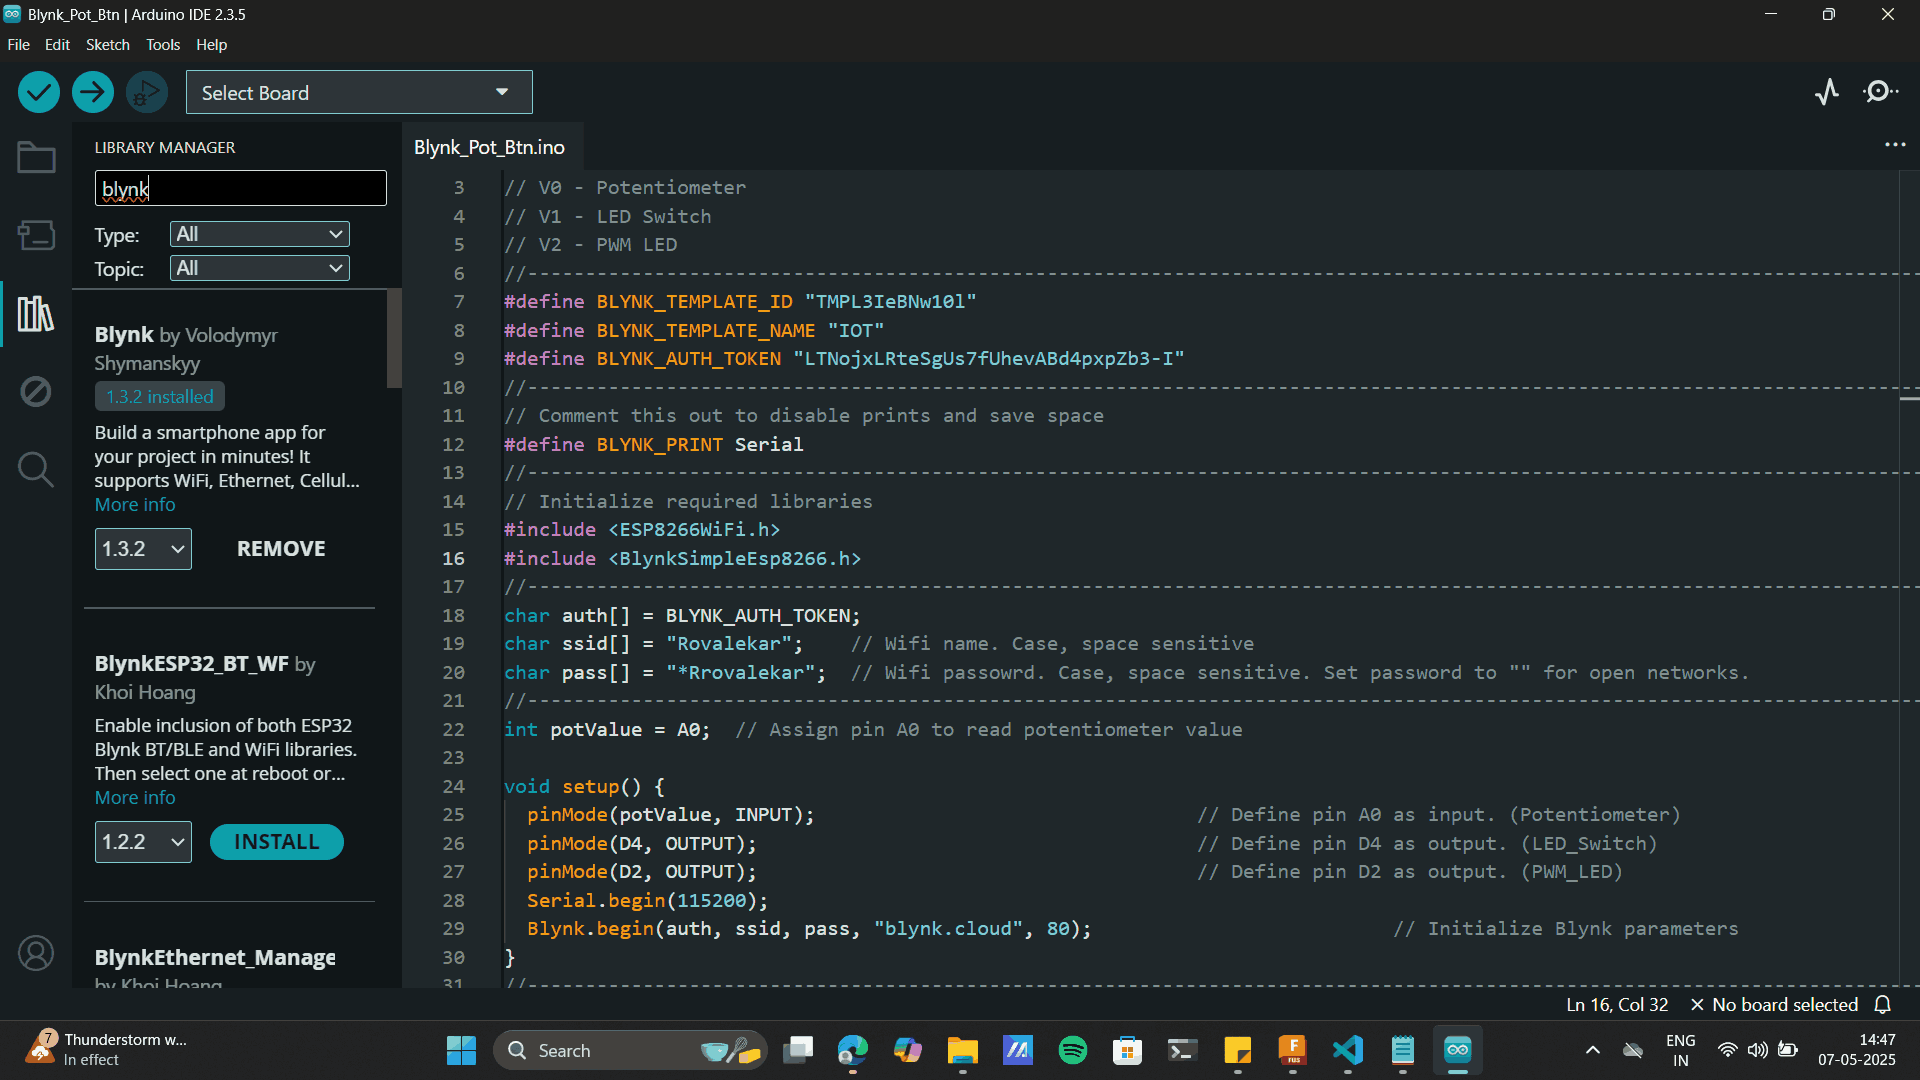Open the Blynk 1.3.2 version dropdown

[143, 549]
